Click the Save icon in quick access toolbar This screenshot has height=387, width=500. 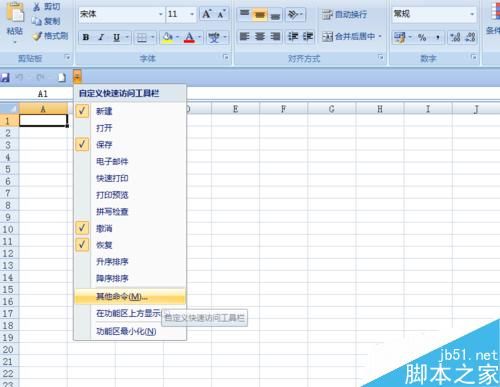click(x=5, y=78)
